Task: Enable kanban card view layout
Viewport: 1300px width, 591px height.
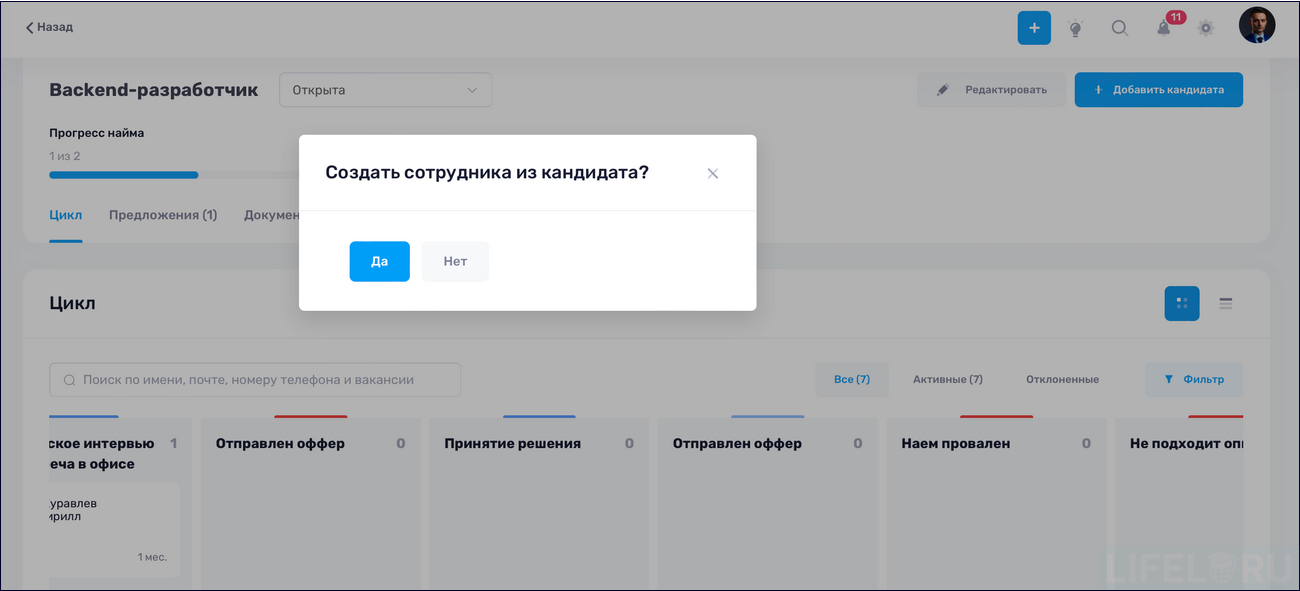Action: tap(1182, 303)
